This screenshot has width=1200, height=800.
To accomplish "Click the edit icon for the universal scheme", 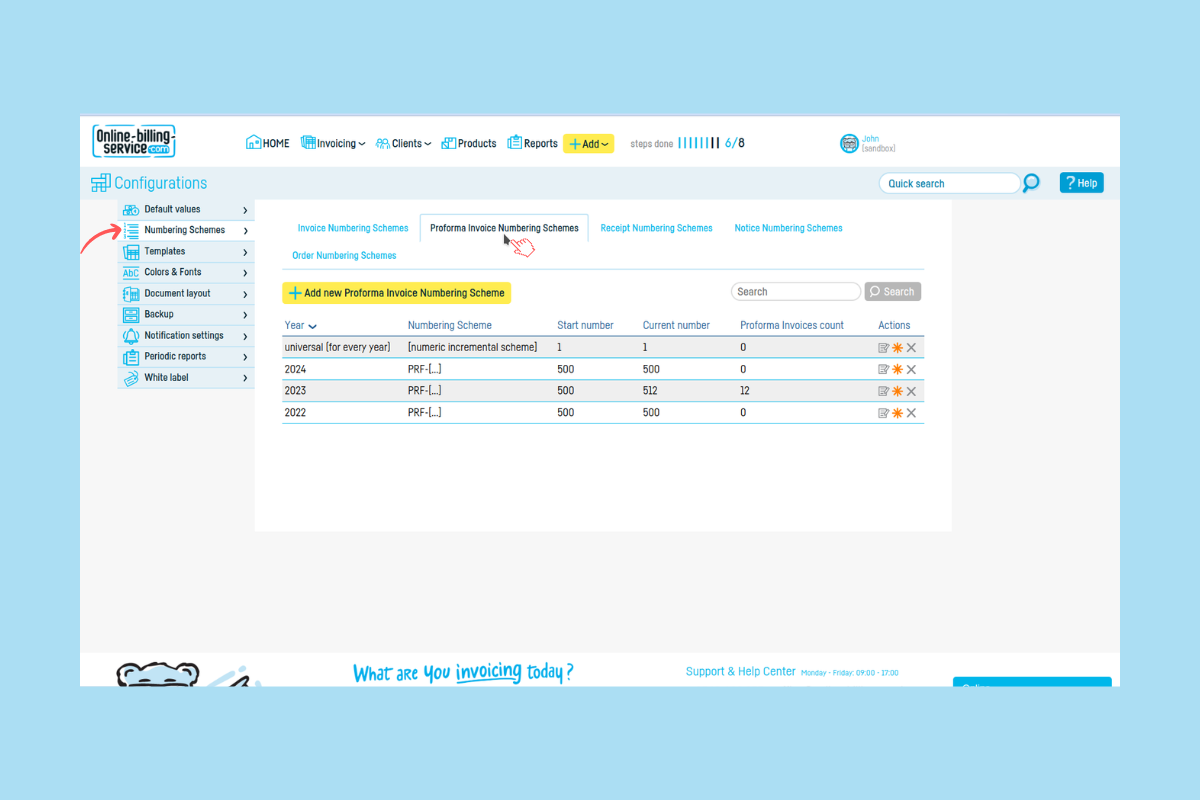I will tap(883, 347).
